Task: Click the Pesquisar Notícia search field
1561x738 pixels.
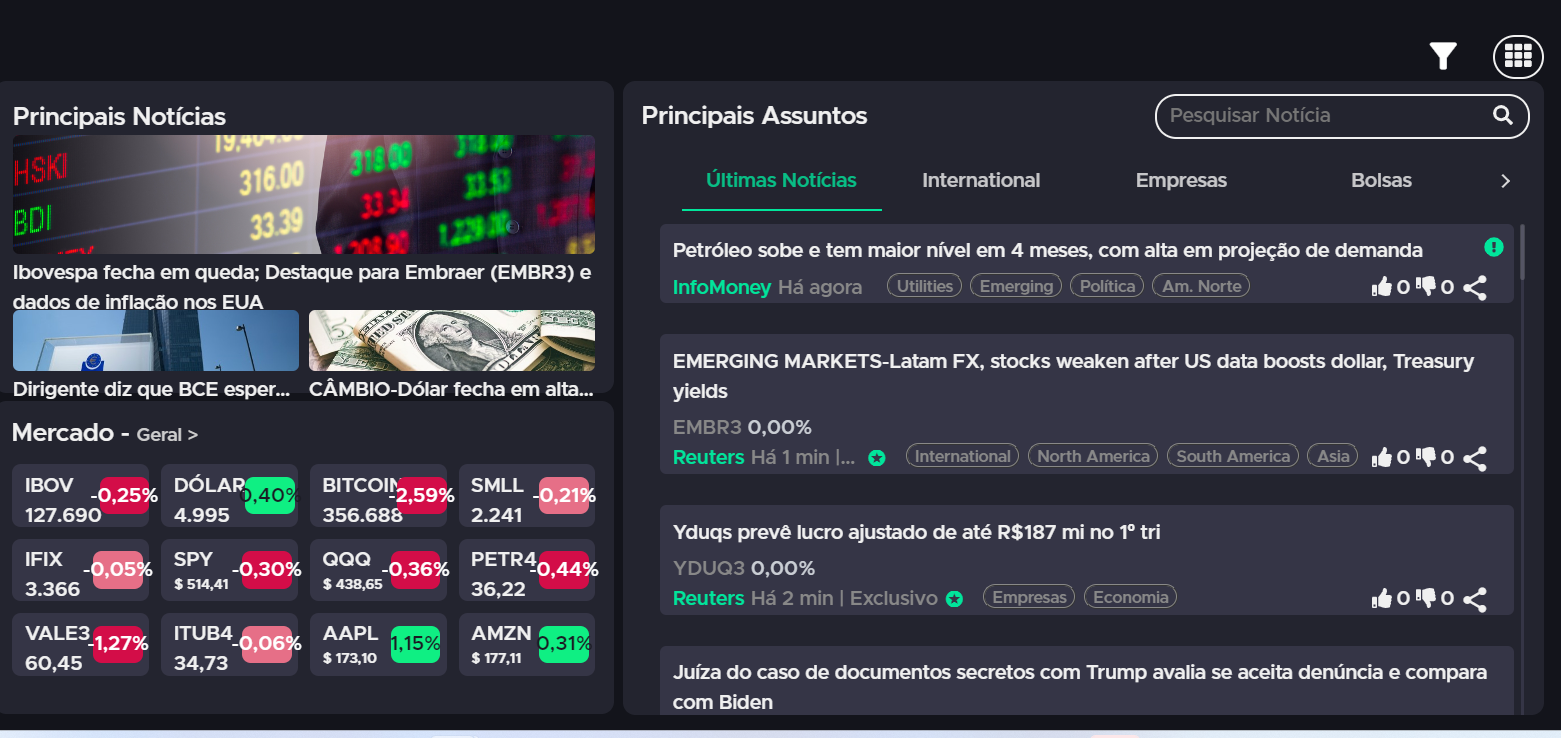Action: point(1320,115)
